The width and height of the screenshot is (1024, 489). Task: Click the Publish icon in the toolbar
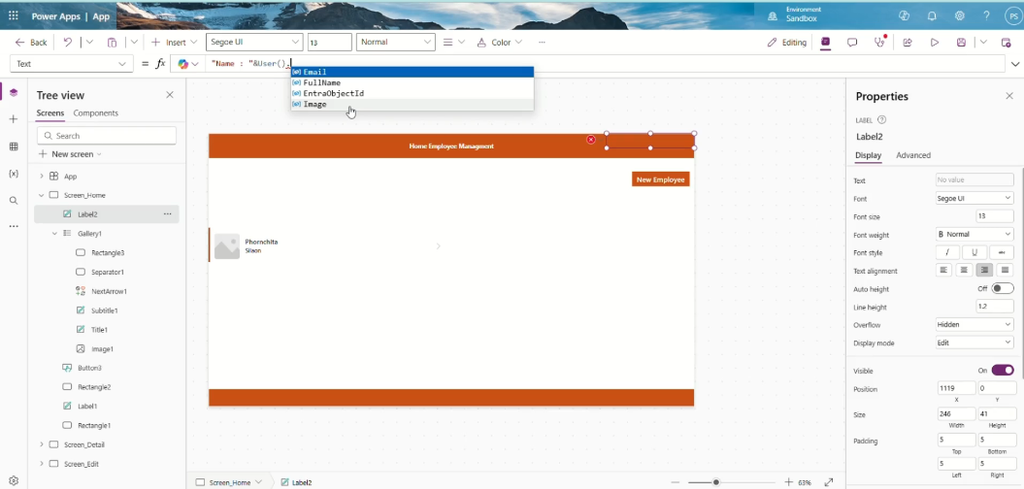point(1006,42)
